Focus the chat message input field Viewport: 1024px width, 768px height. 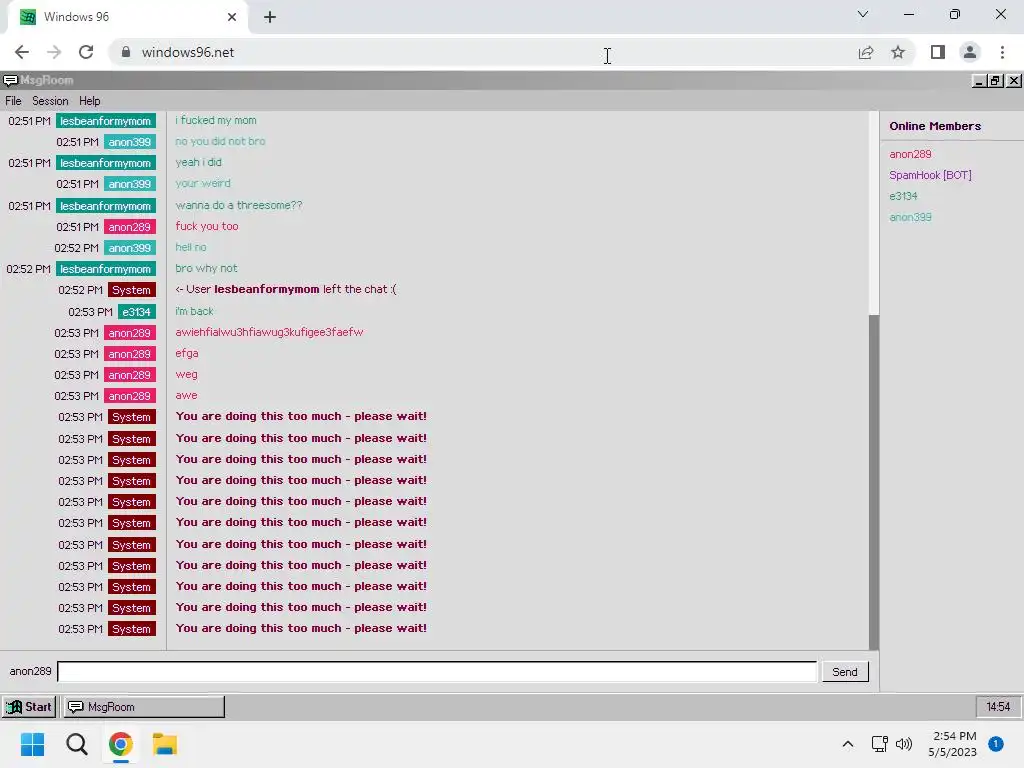[x=437, y=671]
